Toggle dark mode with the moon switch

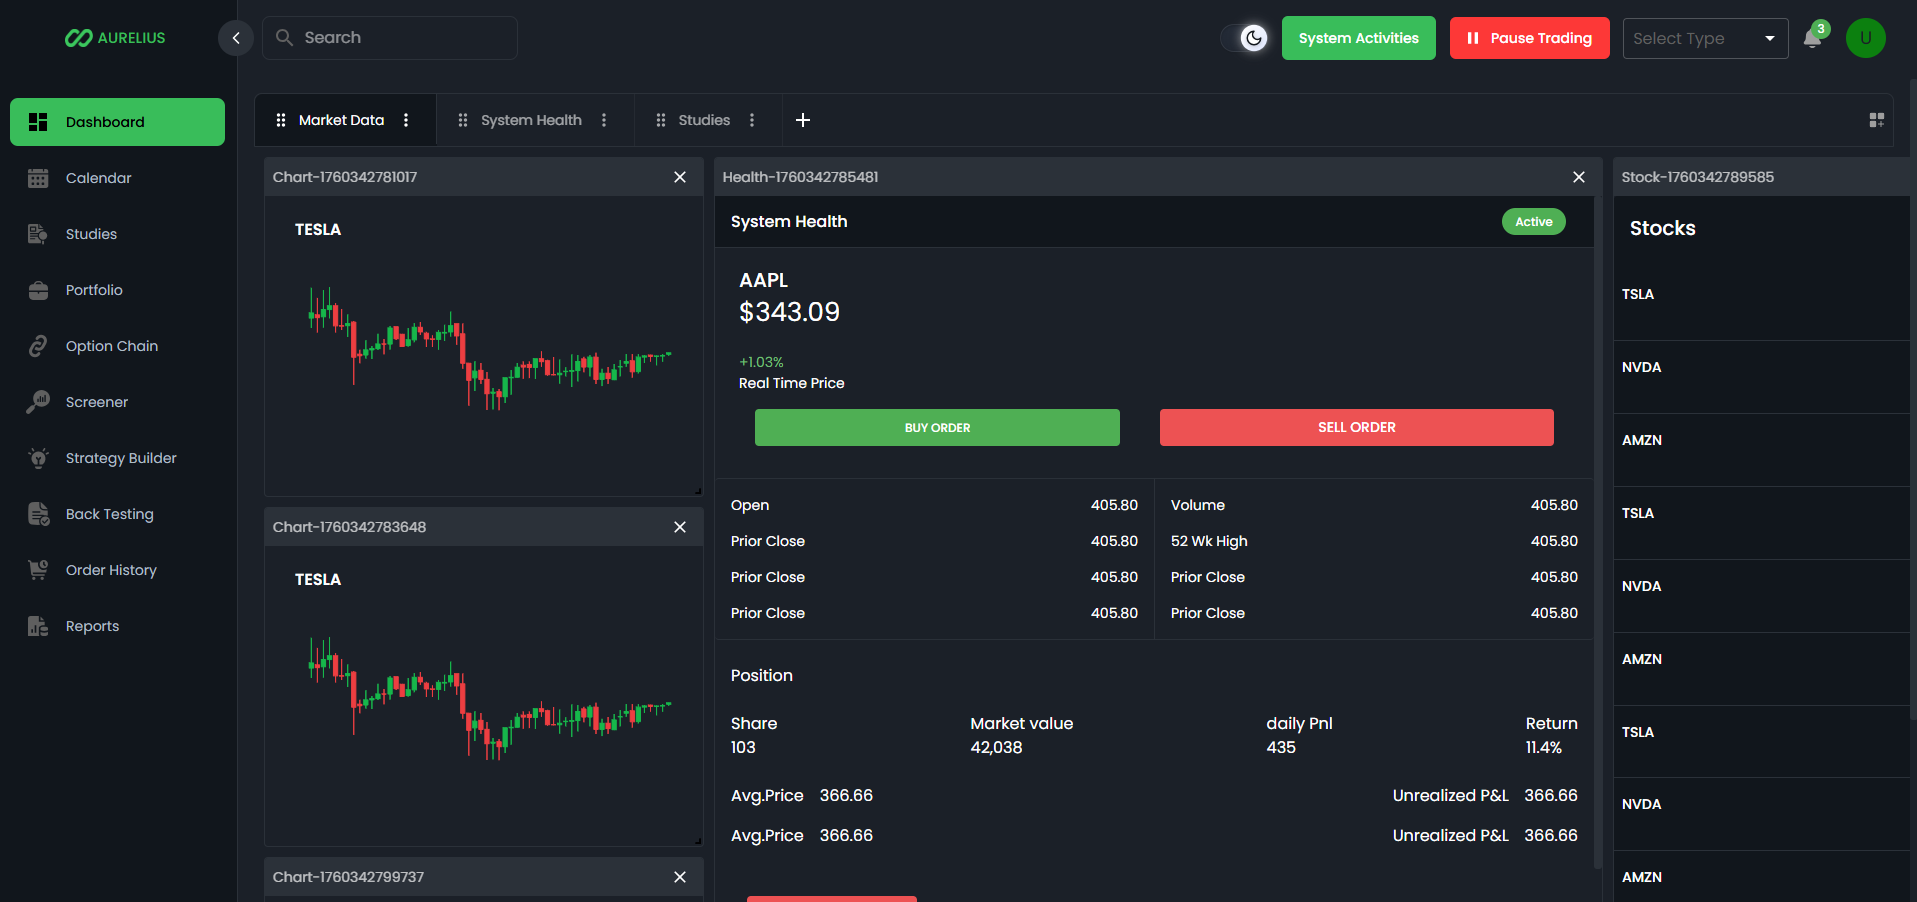(1254, 37)
